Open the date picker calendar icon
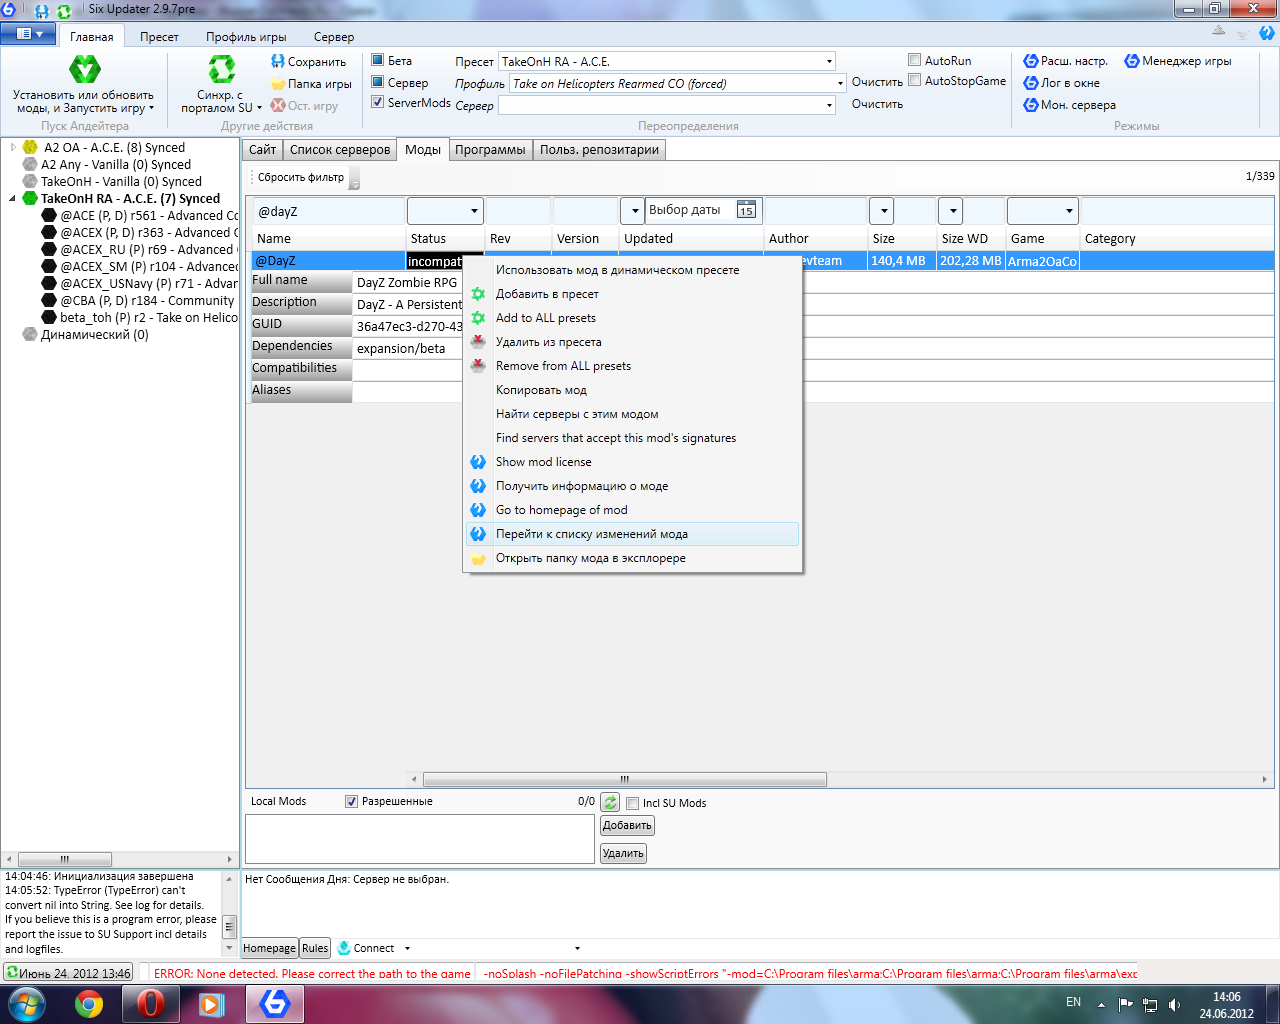Screen dimensions: 1280x1024 pos(746,210)
